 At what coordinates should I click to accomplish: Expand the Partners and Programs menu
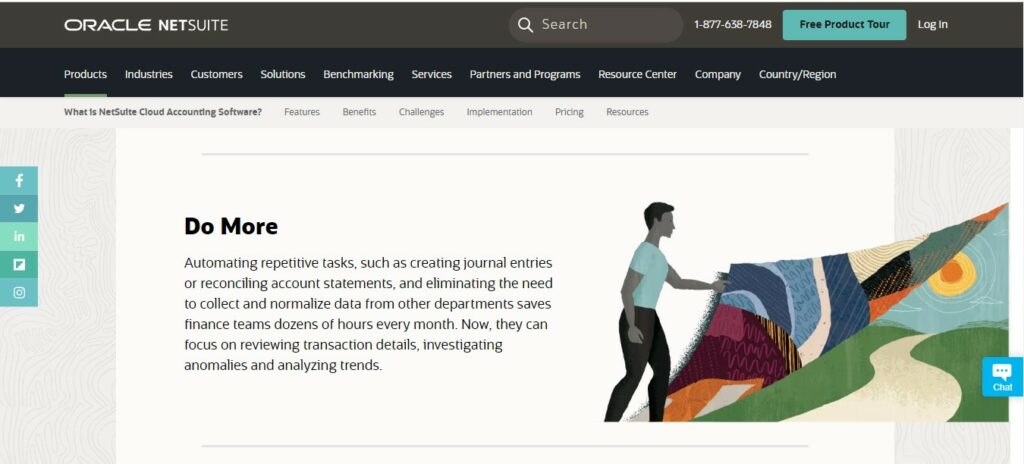pos(525,75)
